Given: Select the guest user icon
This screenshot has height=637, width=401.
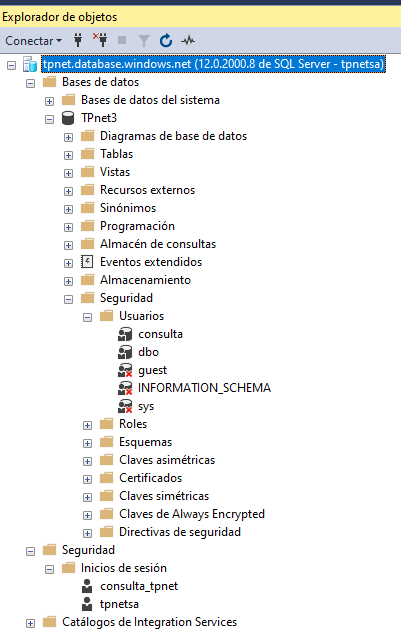Looking at the screenshot, I should pyautogui.click(x=125, y=370).
